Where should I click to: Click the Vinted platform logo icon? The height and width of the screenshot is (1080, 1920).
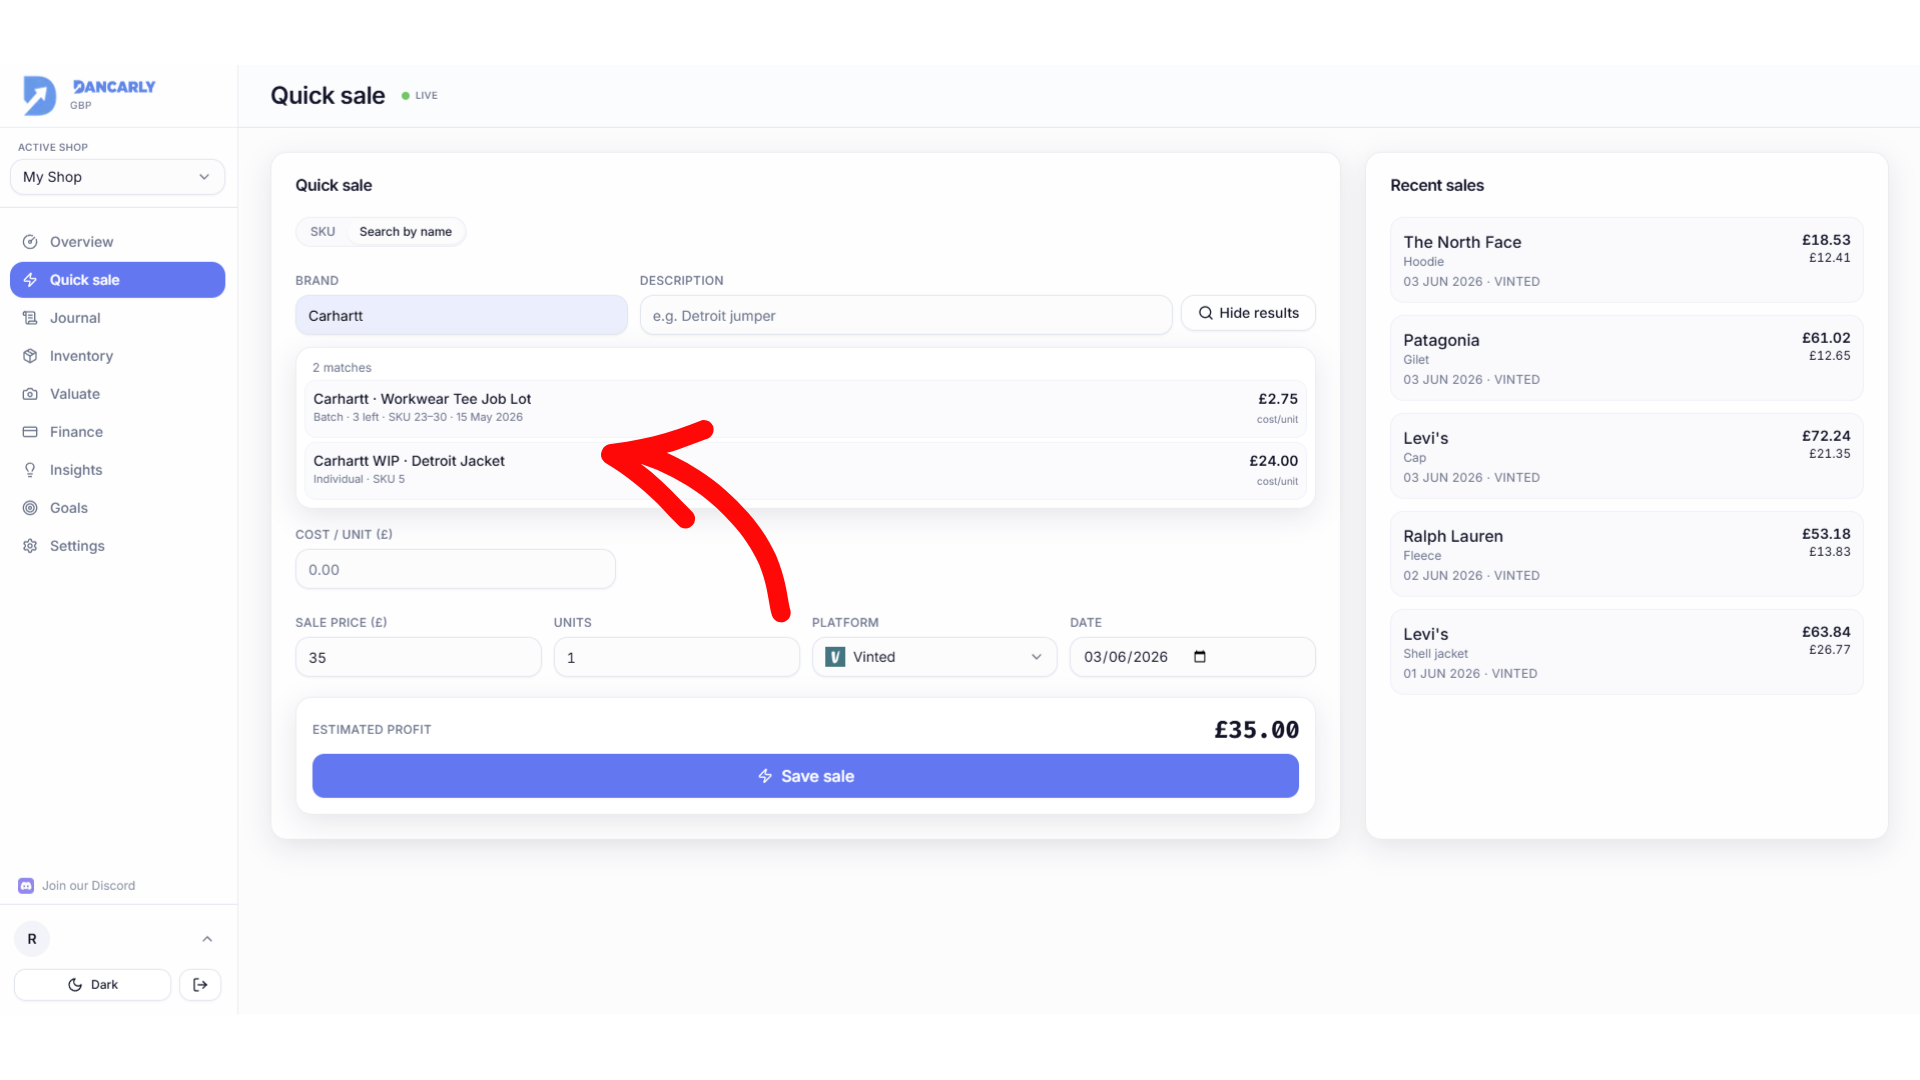(835, 657)
